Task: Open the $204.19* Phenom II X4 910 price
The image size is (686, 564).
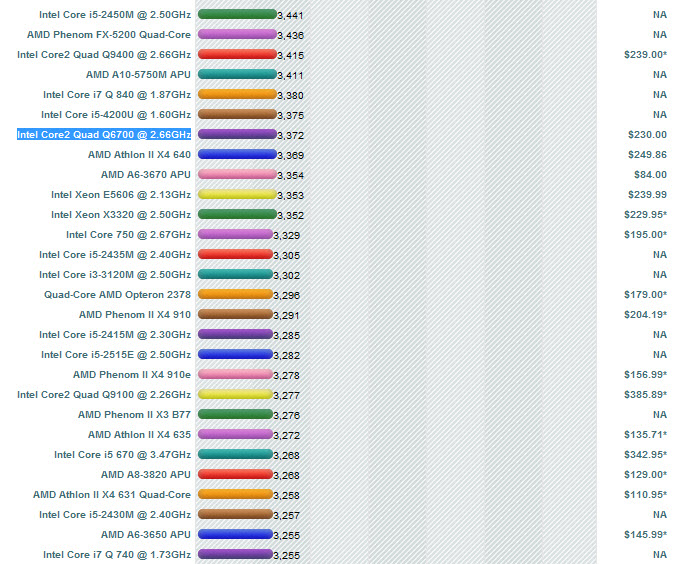Action: pyautogui.click(x=645, y=315)
